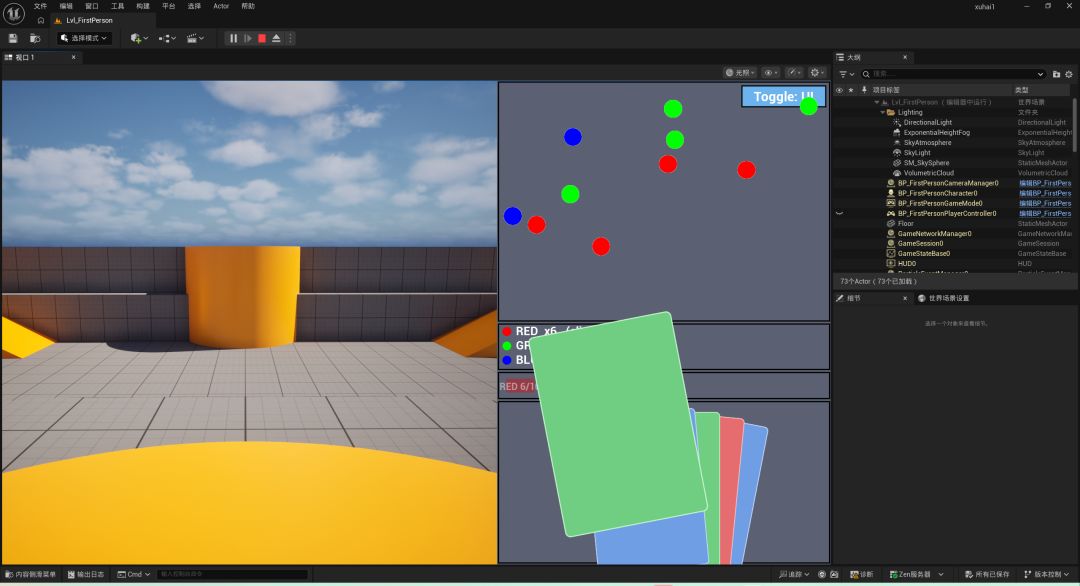Toggle the outliner visibility eye column header

tap(839, 90)
